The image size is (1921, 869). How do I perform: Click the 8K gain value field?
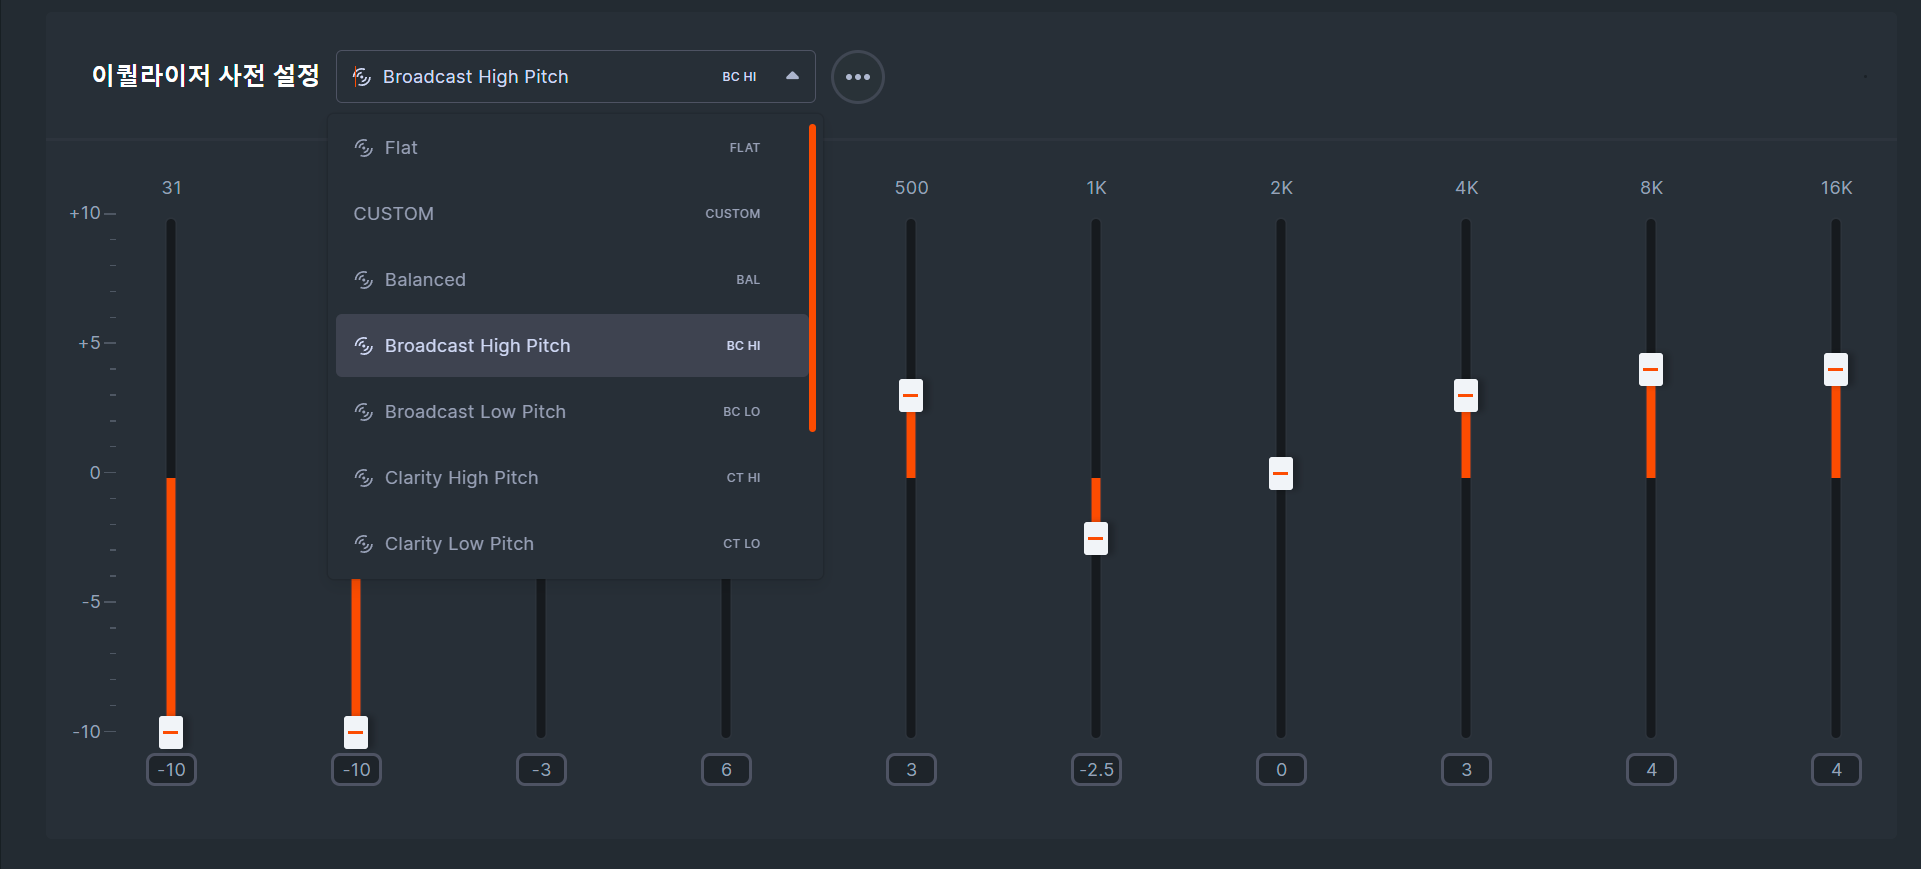[1651, 770]
